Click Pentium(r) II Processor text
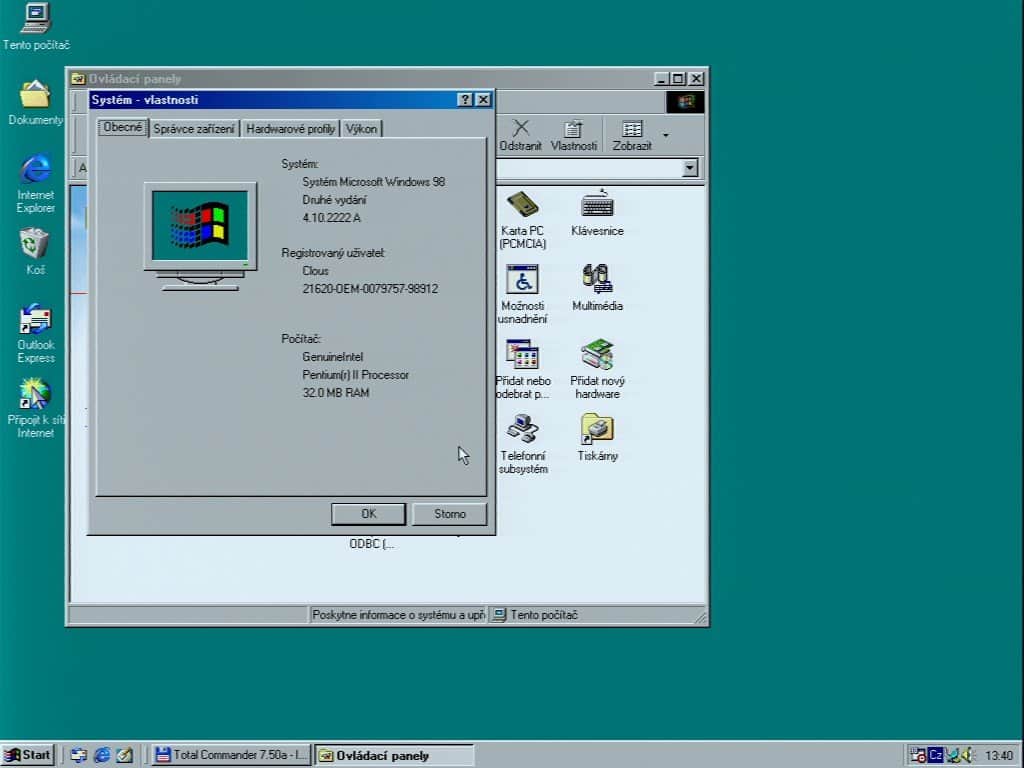This screenshot has height=768, width=1024. pyautogui.click(x=355, y=375)
